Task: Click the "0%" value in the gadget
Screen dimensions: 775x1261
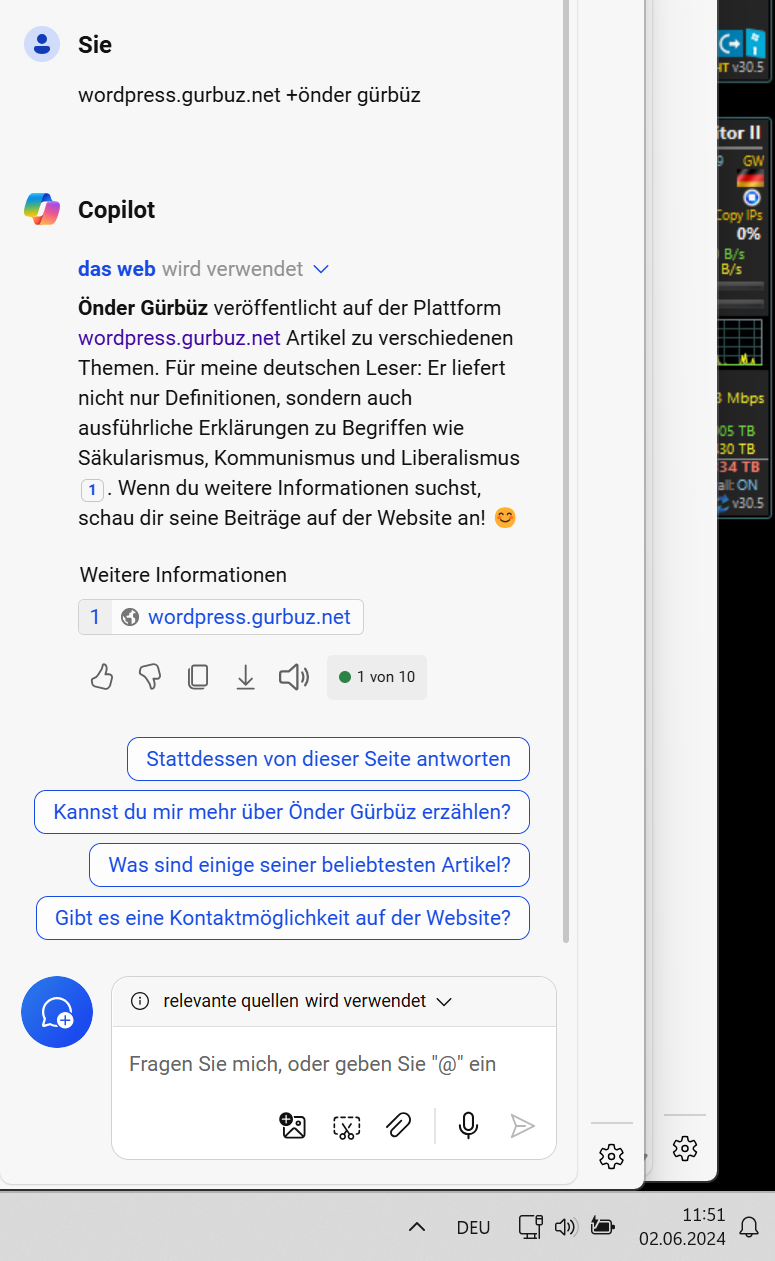Action: pos(748,234)
